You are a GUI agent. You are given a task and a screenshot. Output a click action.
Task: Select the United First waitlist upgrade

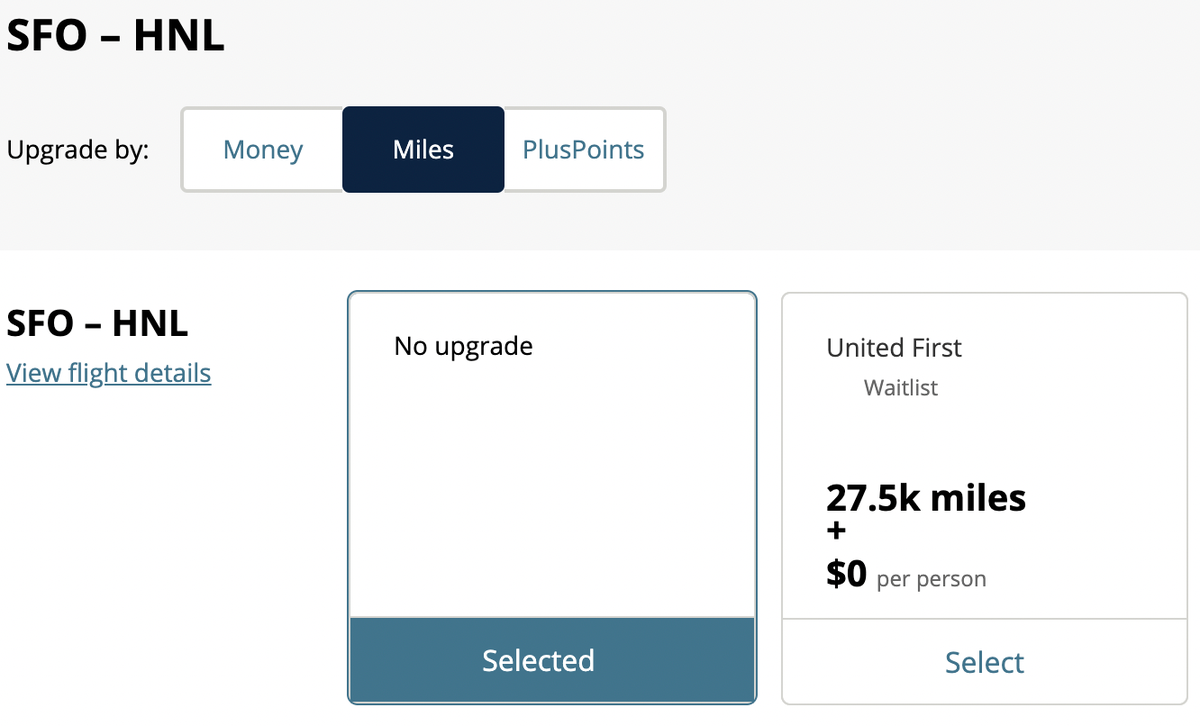pos(984,662)
